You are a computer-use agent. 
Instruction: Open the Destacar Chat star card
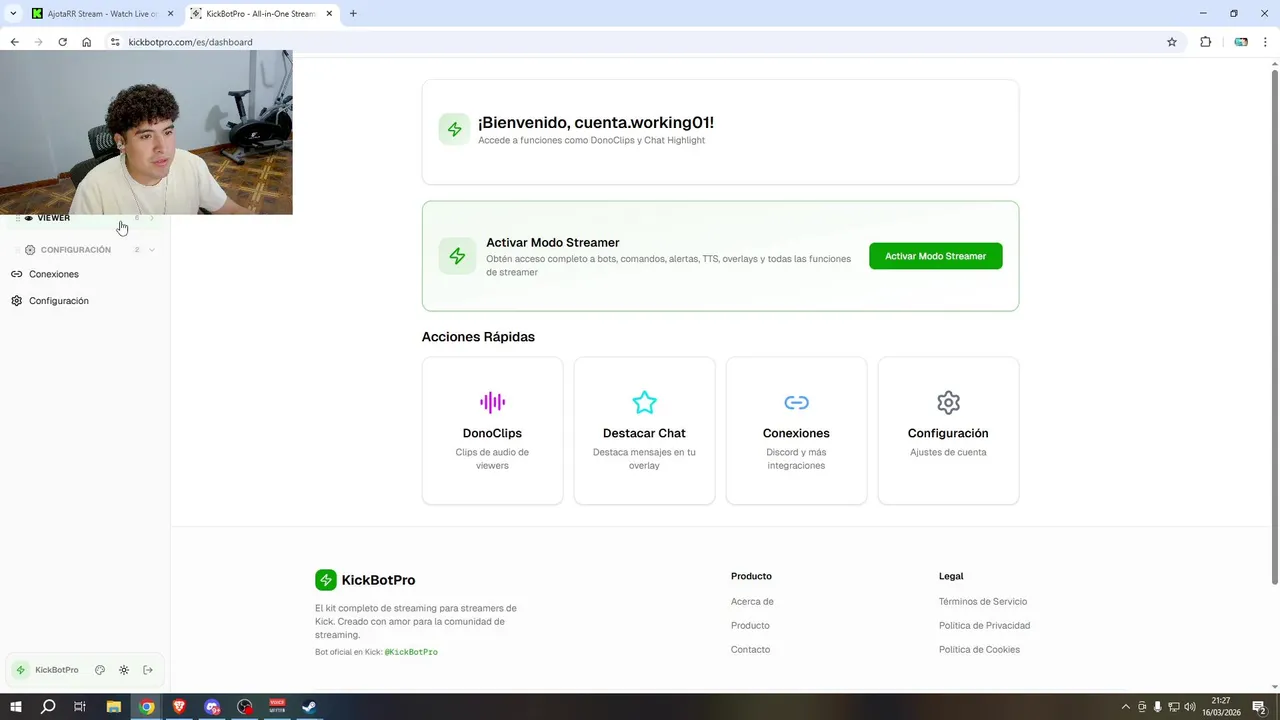[x=644, y=431]
